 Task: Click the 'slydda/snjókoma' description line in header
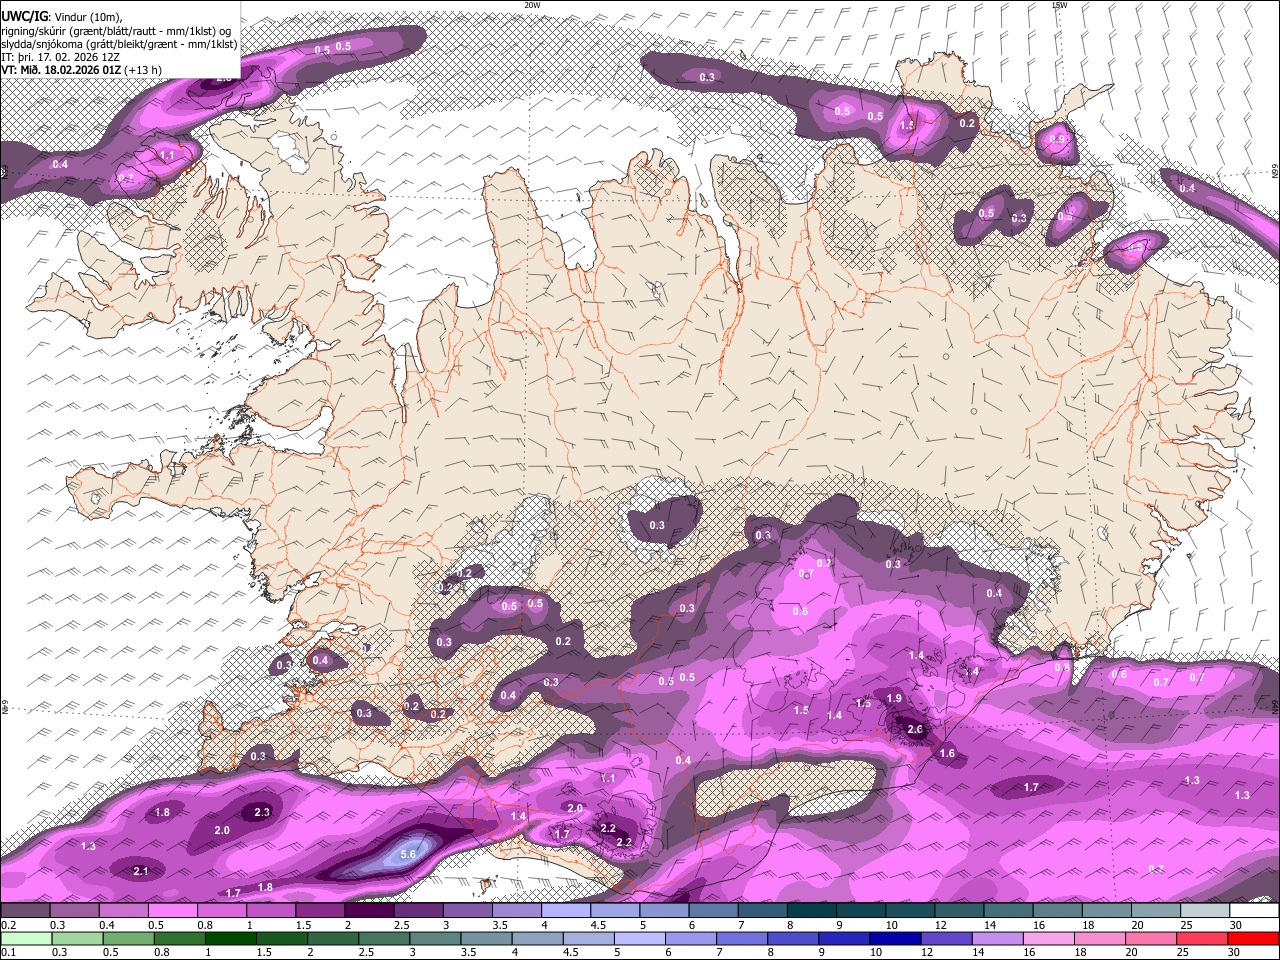(119, 44)
